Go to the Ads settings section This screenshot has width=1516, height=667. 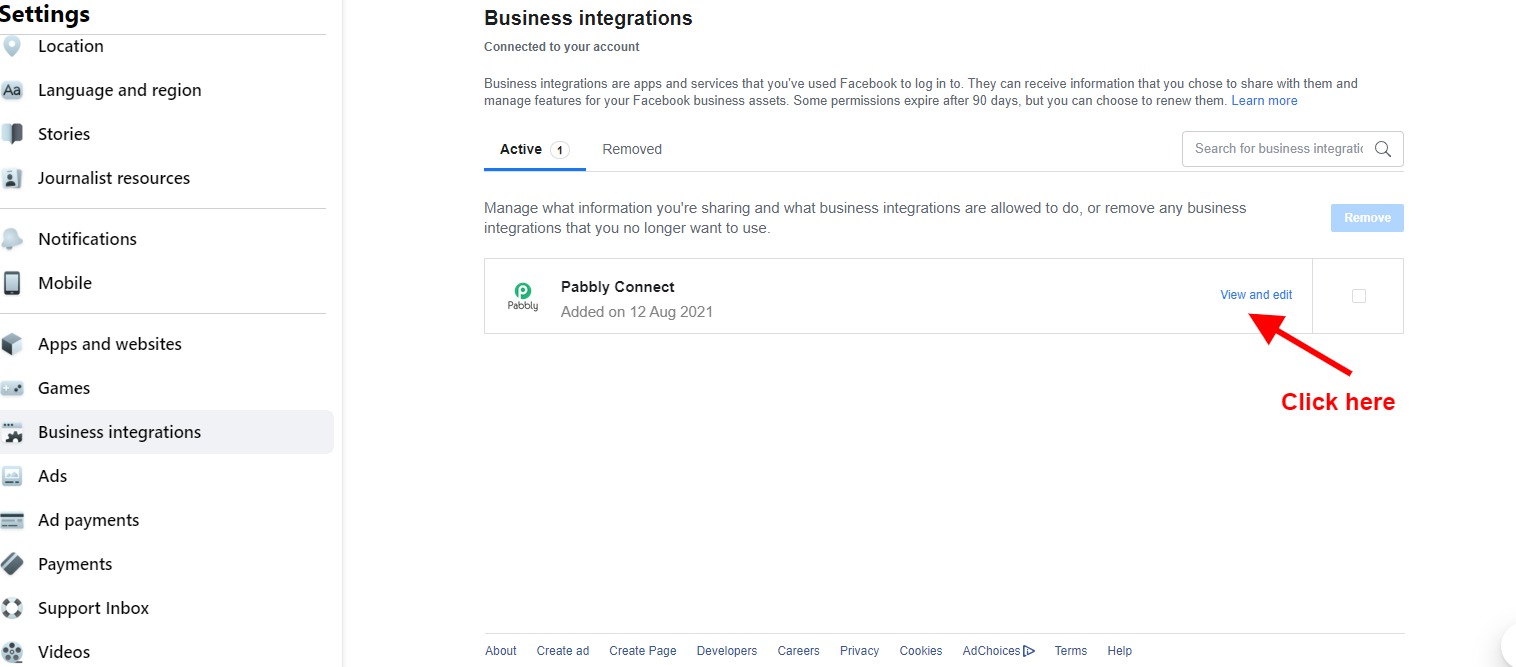(x=53, y=476)
